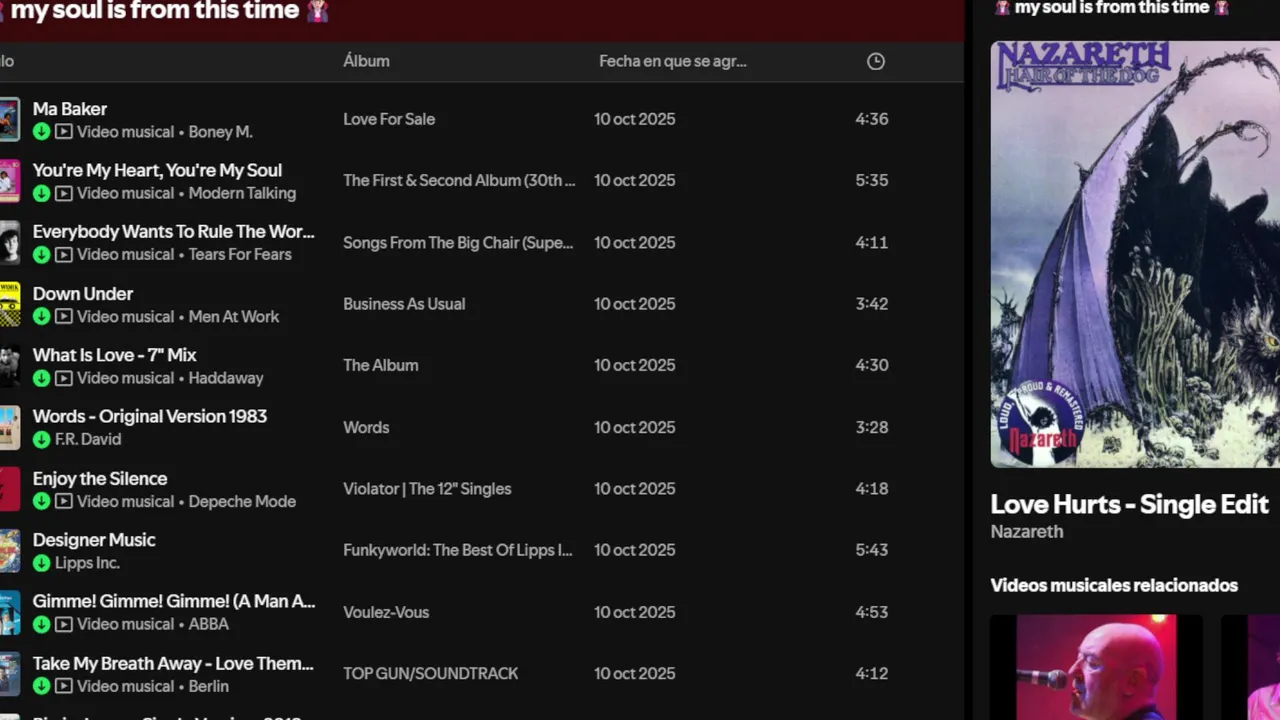The image size is (1280, 720).
Task: Click music video icon for Haddaway track
Action: click(x=64, y=378)
